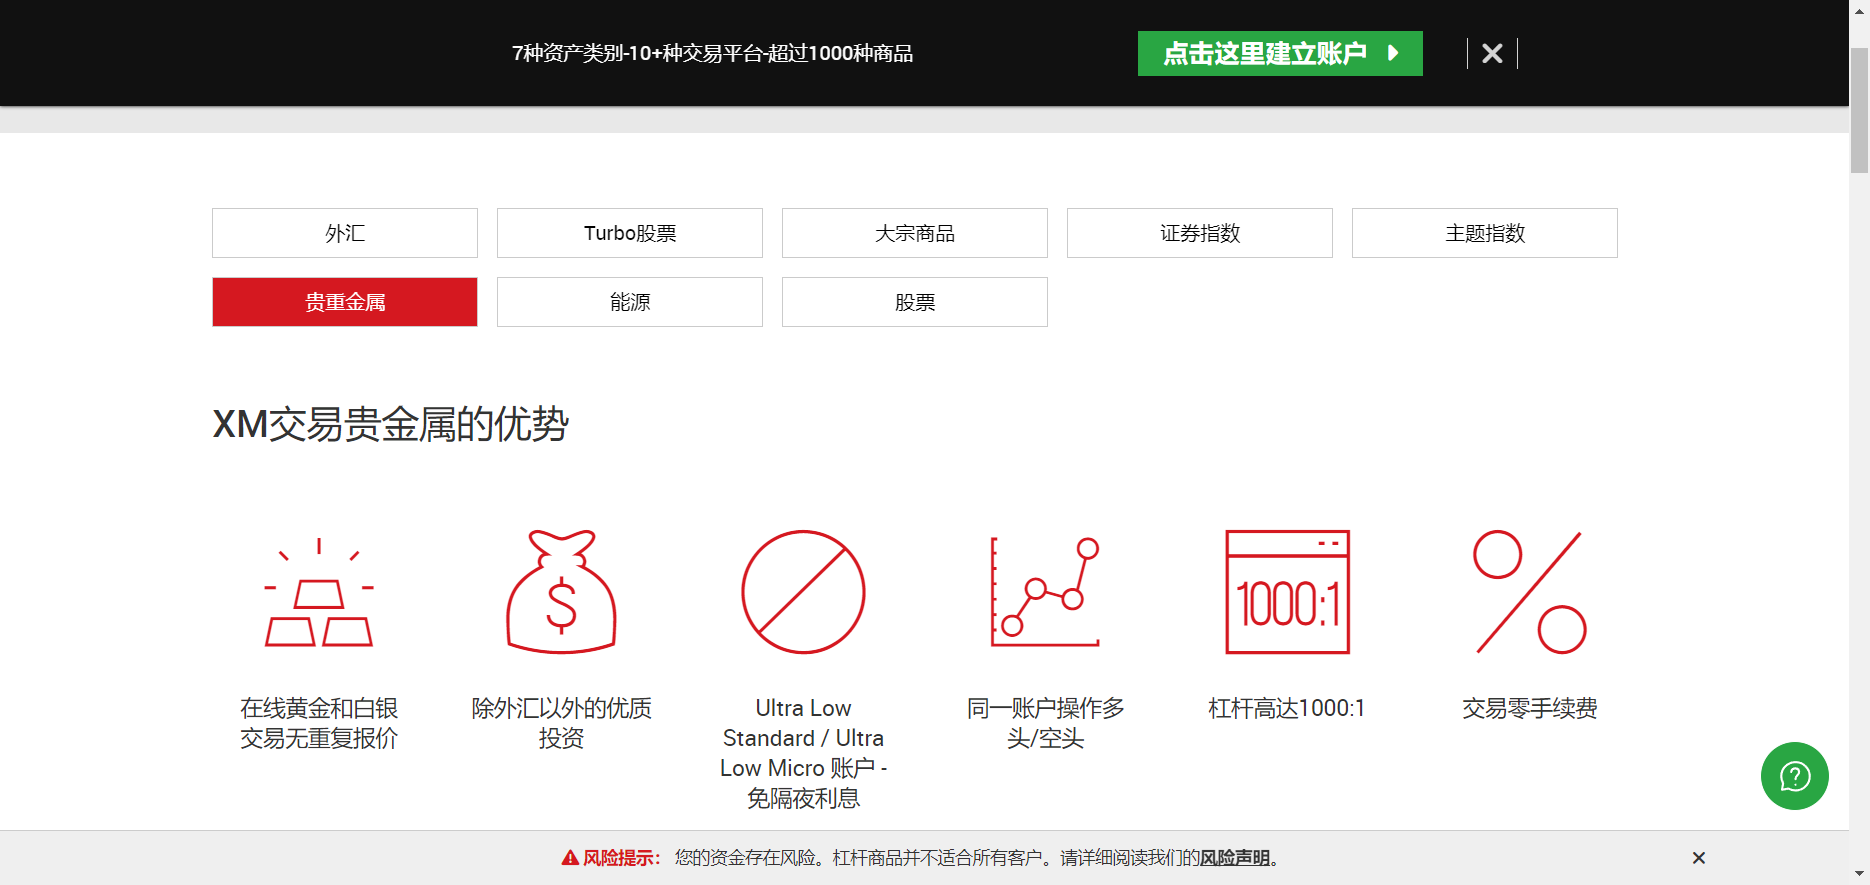Select the 股票 tab

(915, 302)
